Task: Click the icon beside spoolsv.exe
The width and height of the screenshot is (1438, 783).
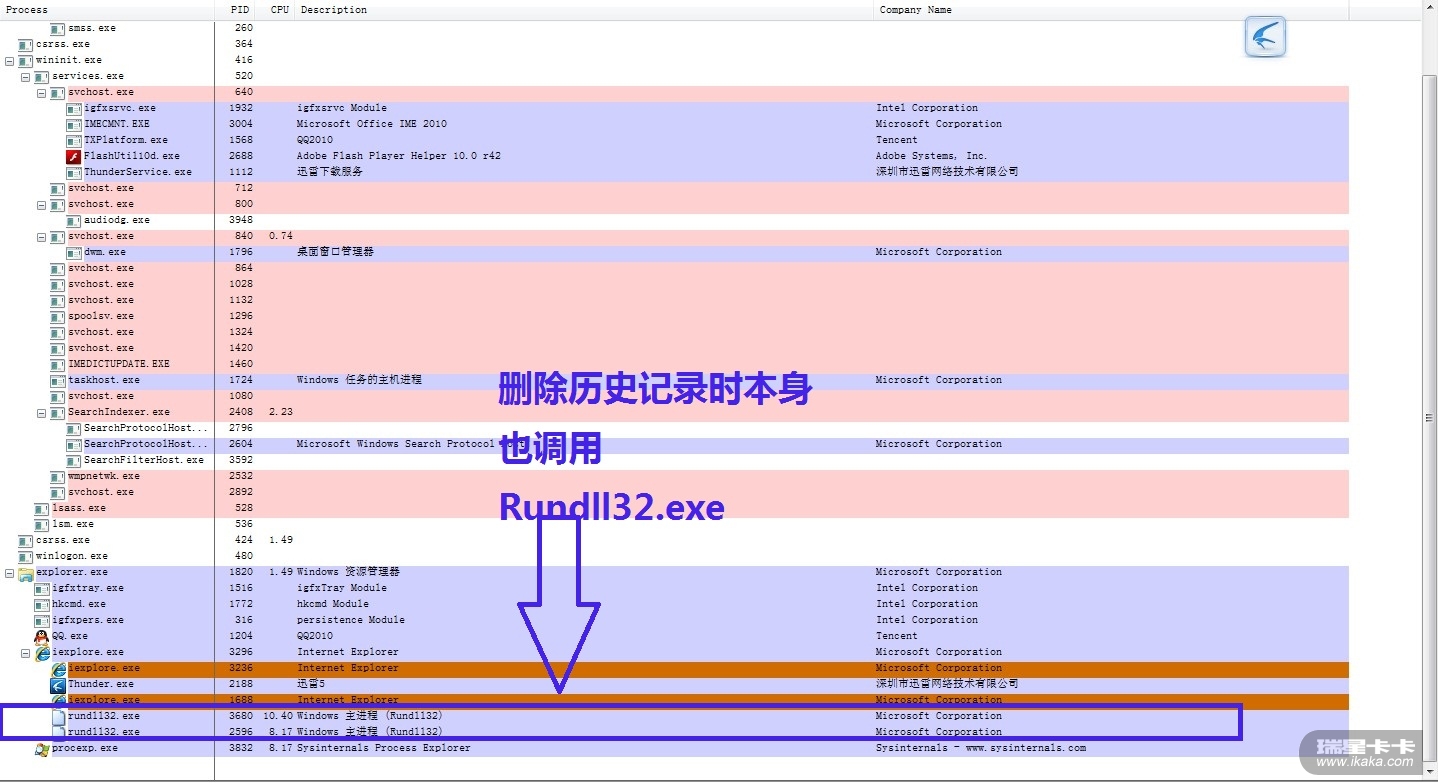Action: click(58, 316)
